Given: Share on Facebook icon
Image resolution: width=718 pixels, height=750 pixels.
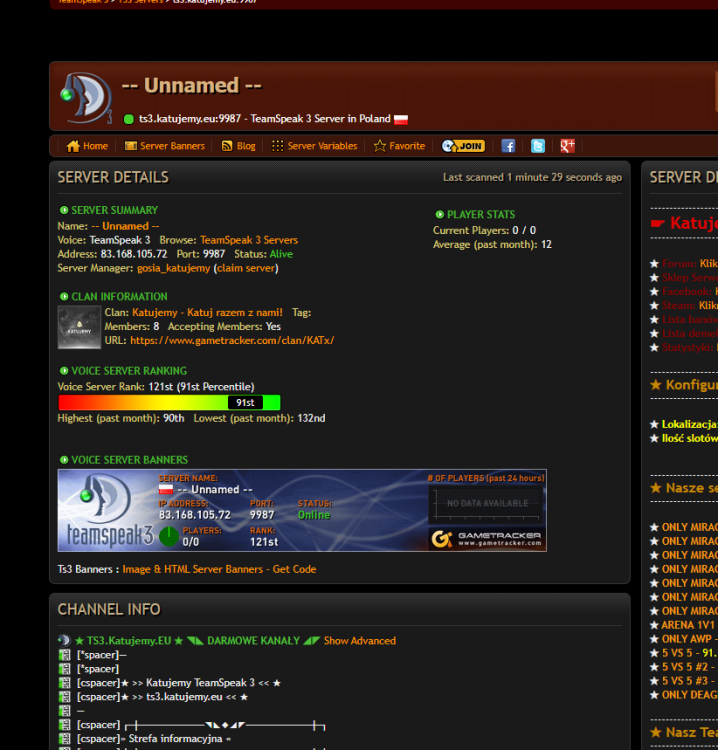Looking at the screenshot, I should point(508,146).
